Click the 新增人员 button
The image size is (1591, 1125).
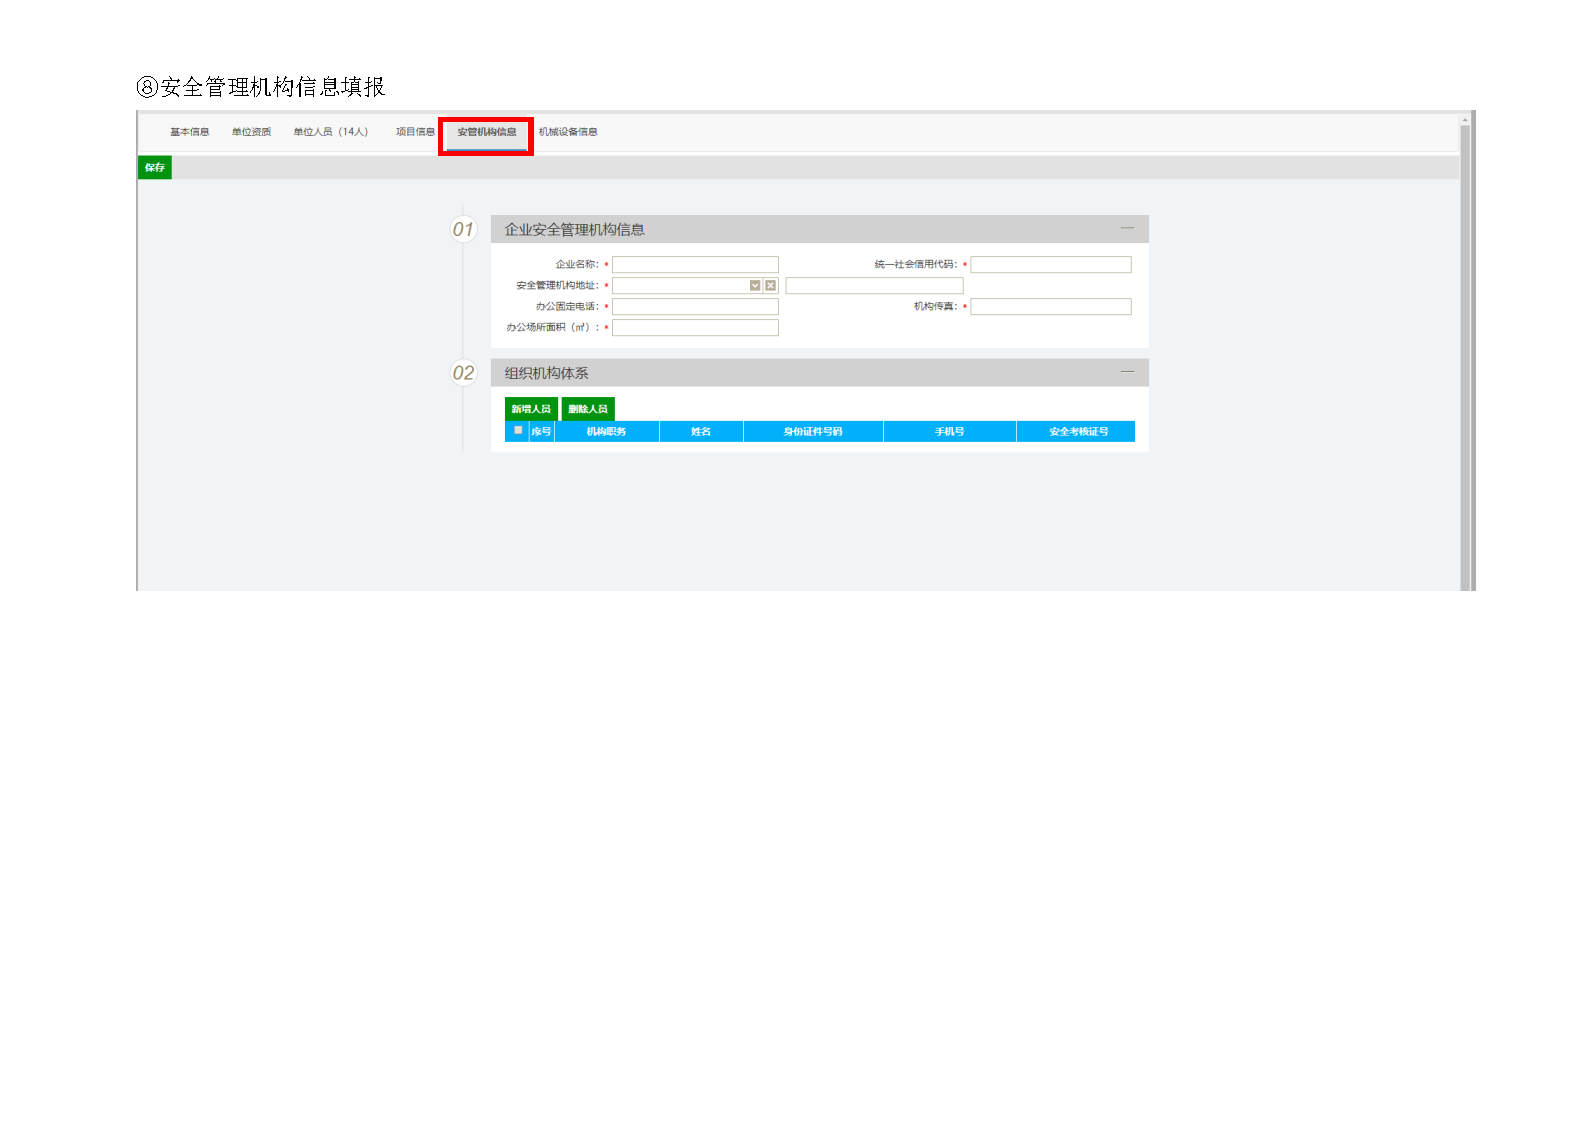click(531, 409)
